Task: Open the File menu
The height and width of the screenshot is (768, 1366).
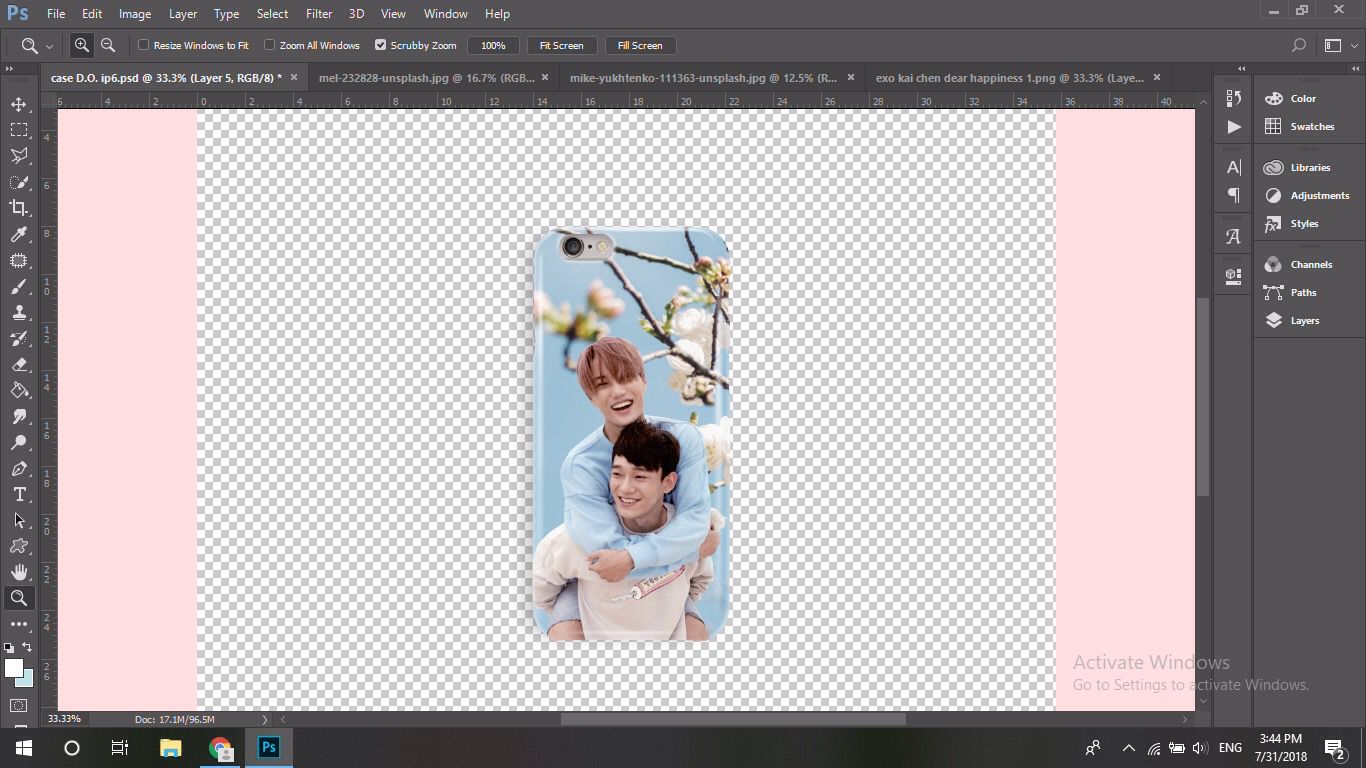Action: coord(56,14)
